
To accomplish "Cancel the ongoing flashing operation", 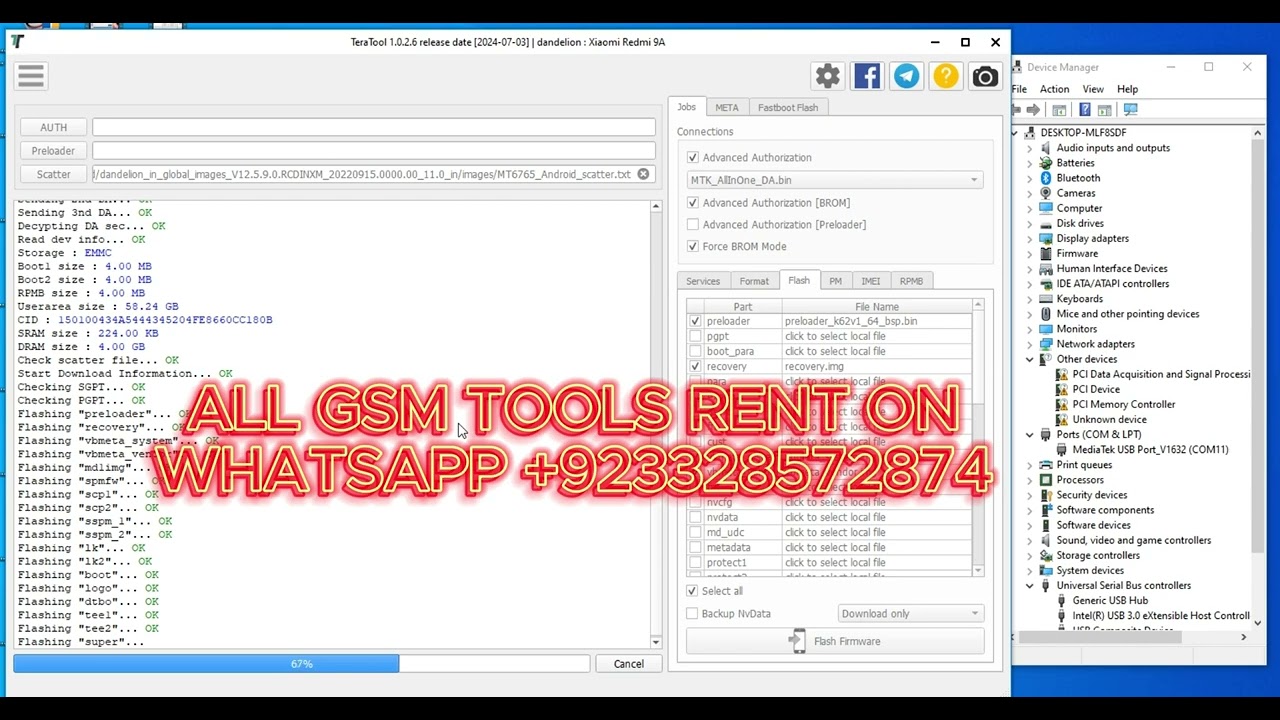I will 628,663.
